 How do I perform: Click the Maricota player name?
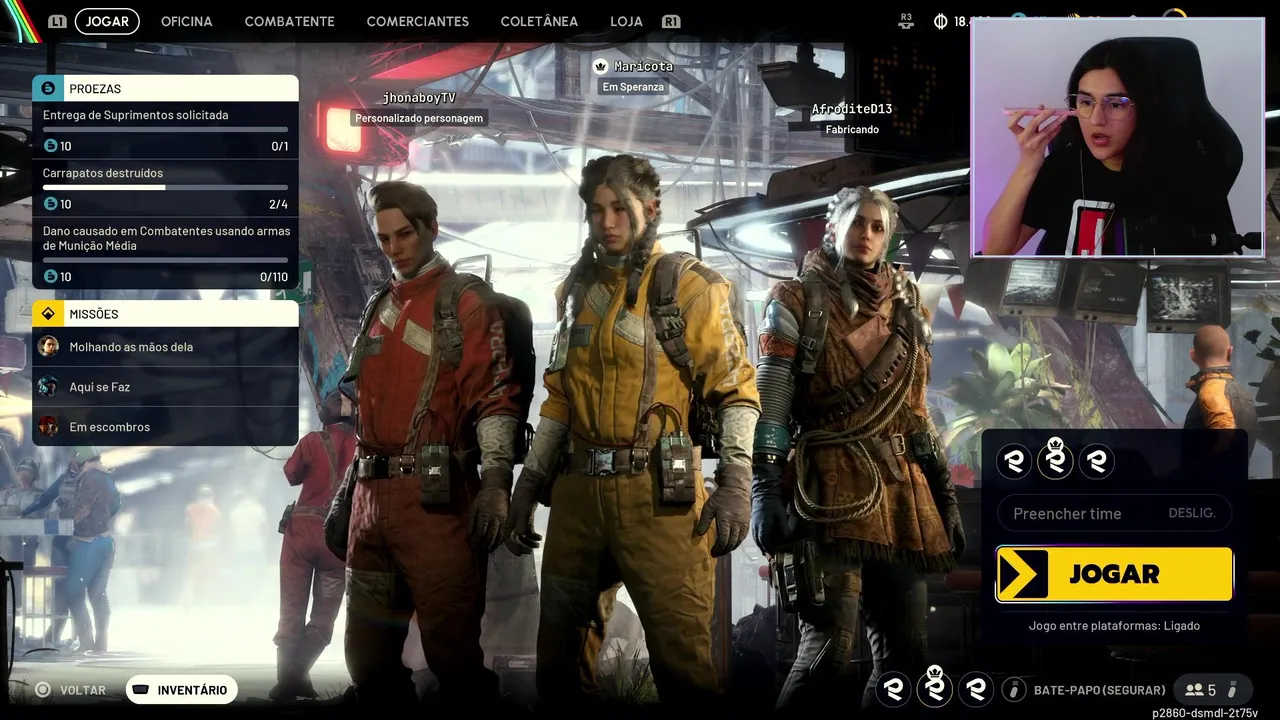(x=643, y=66)
